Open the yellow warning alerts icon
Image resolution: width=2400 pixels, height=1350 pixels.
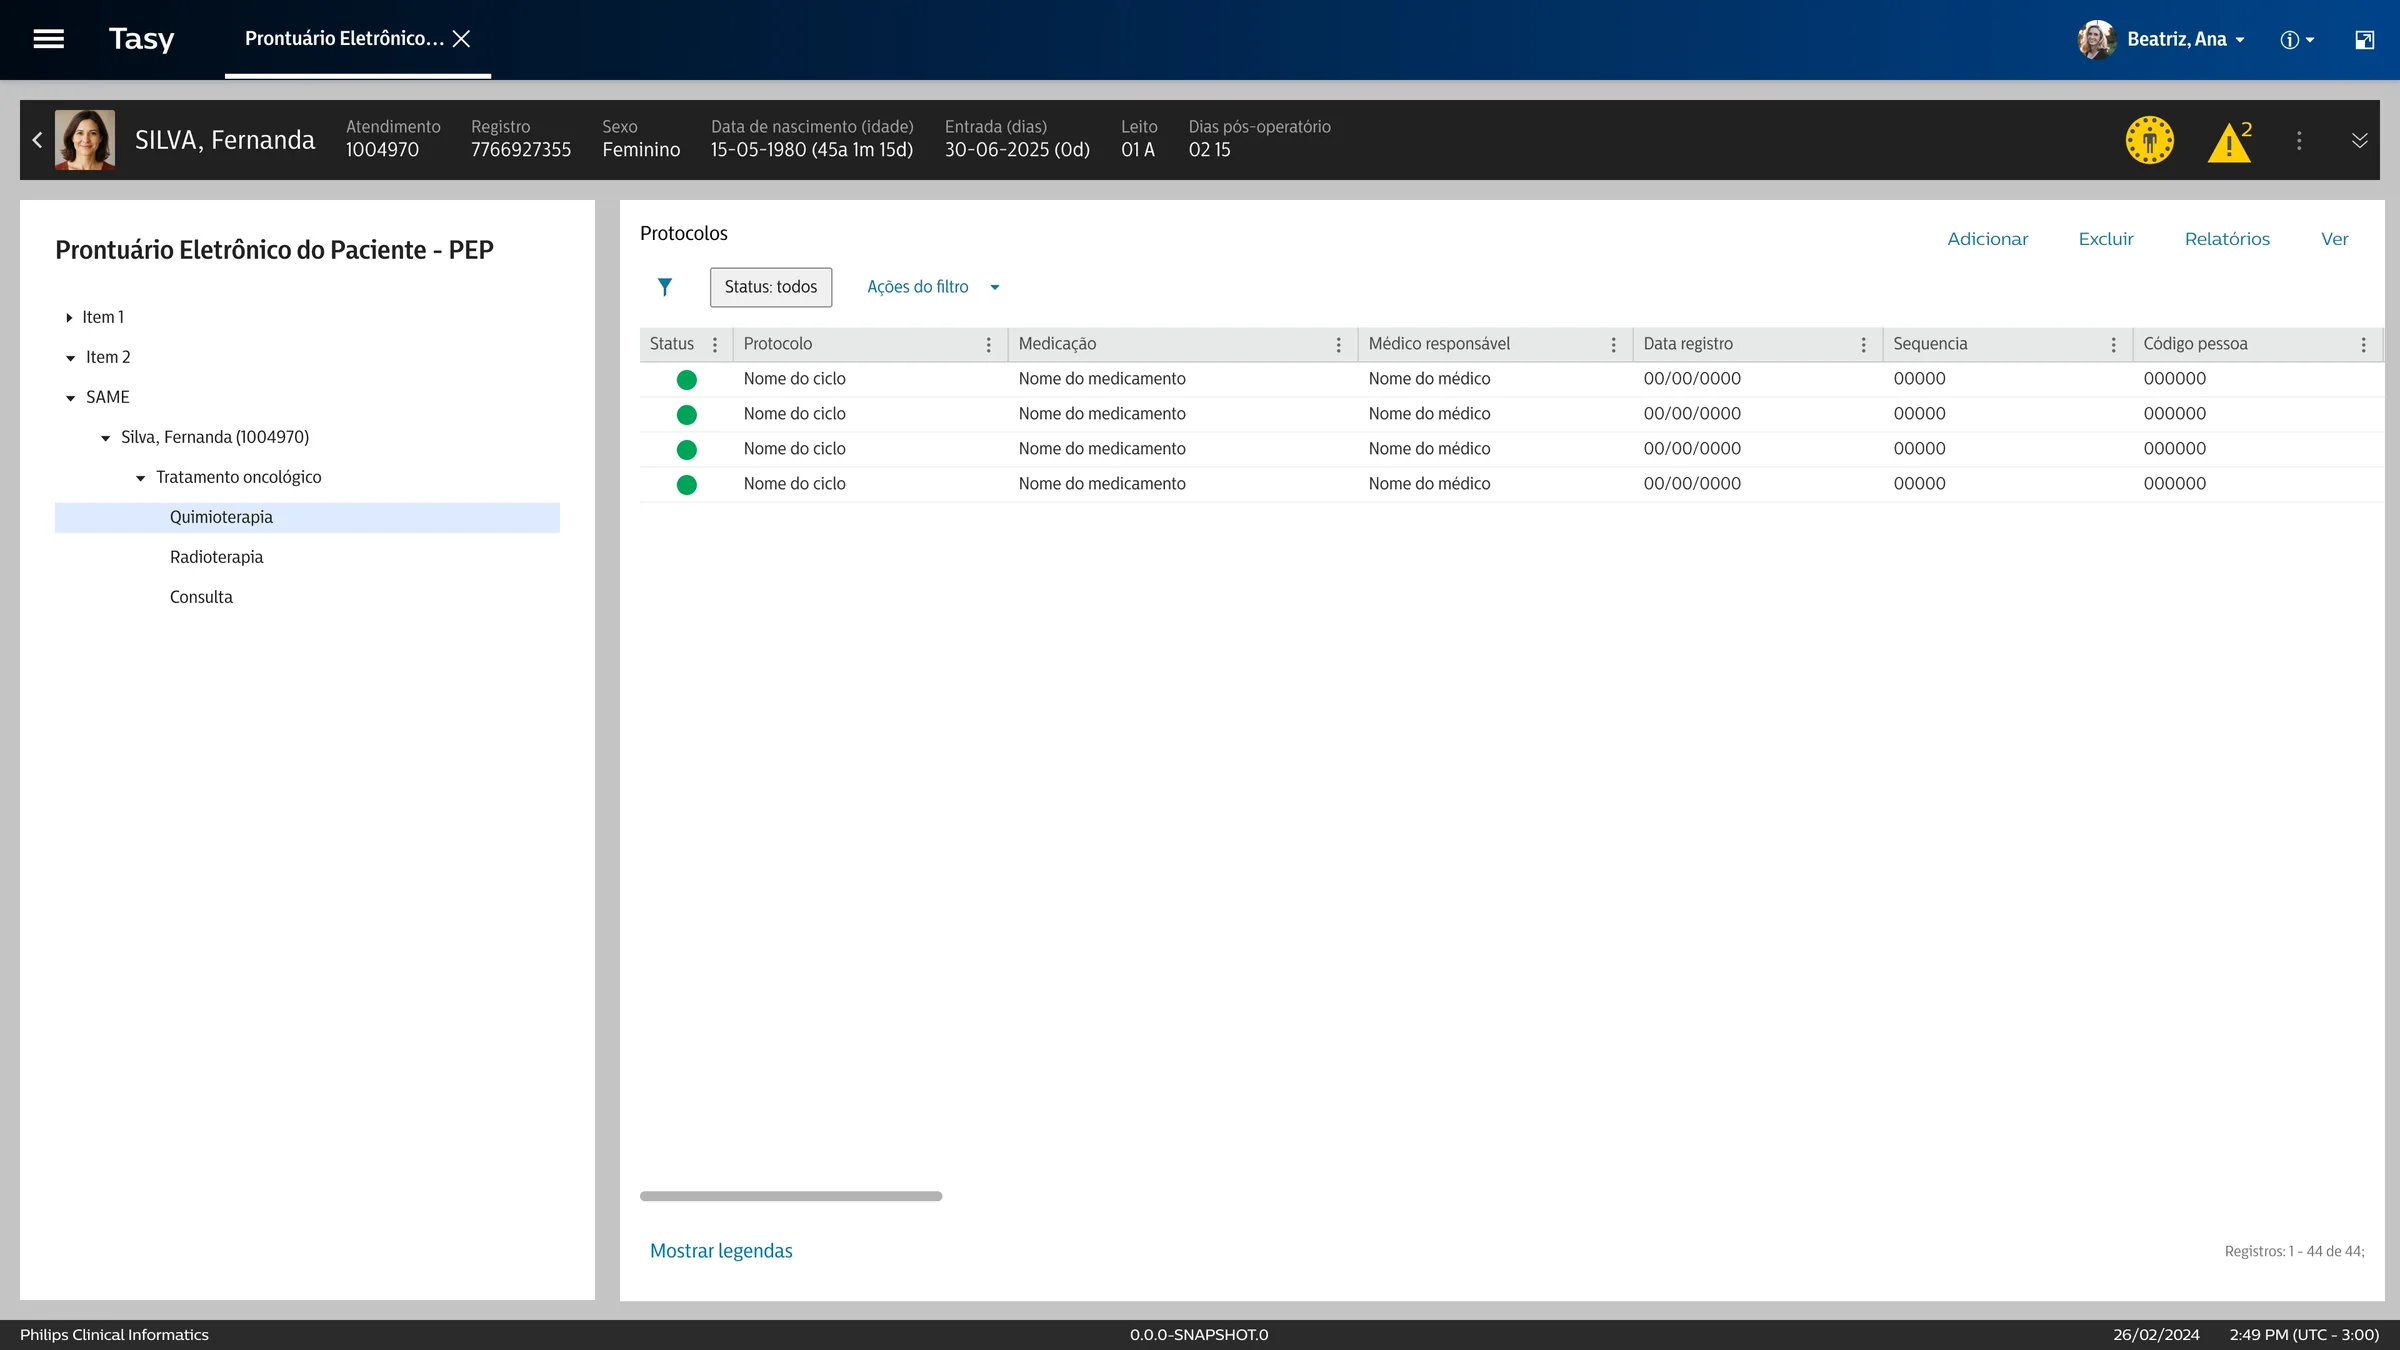[x=2230, y=141]
